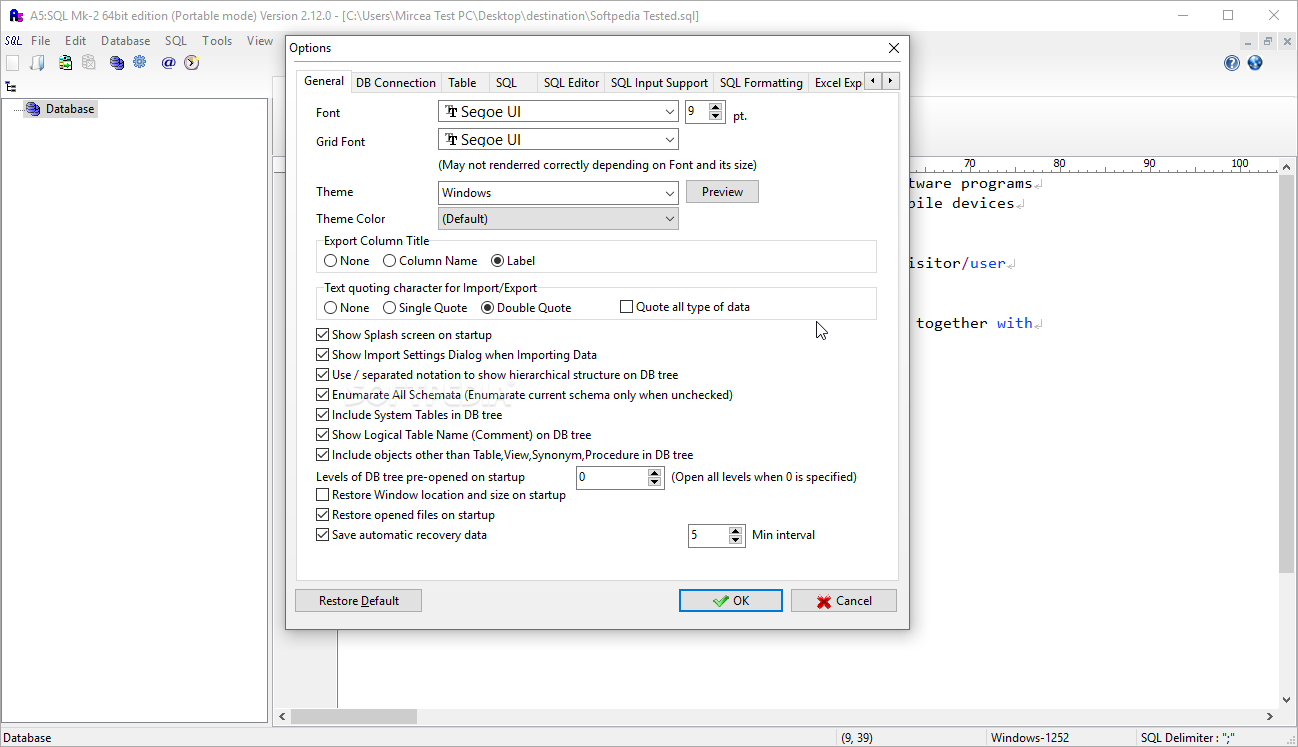Click the grayed-out table delete toolbar icon
1298x747 pixels.
point(89,63)
